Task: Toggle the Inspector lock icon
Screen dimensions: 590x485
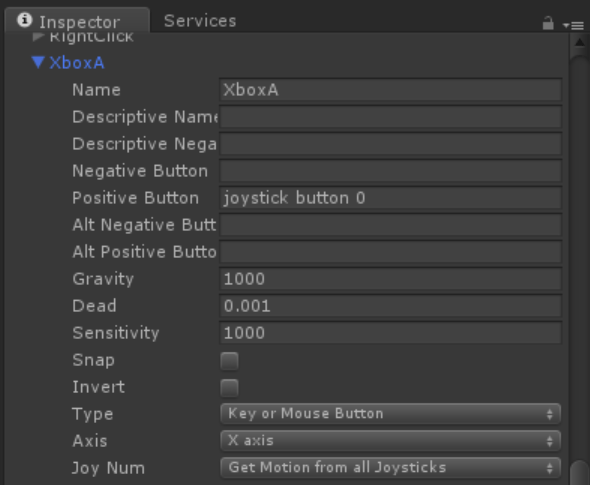Action: pyautogui.click(x=548, y=23)
